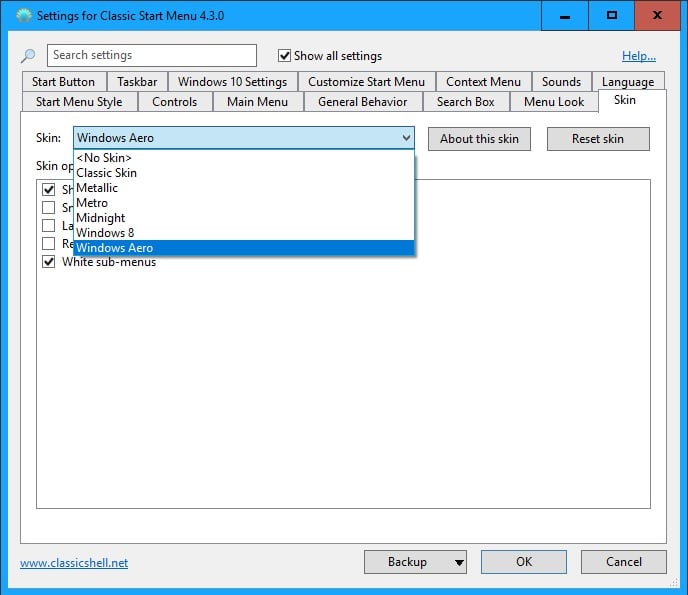Pick the Midnight skin option

point(244,218)
